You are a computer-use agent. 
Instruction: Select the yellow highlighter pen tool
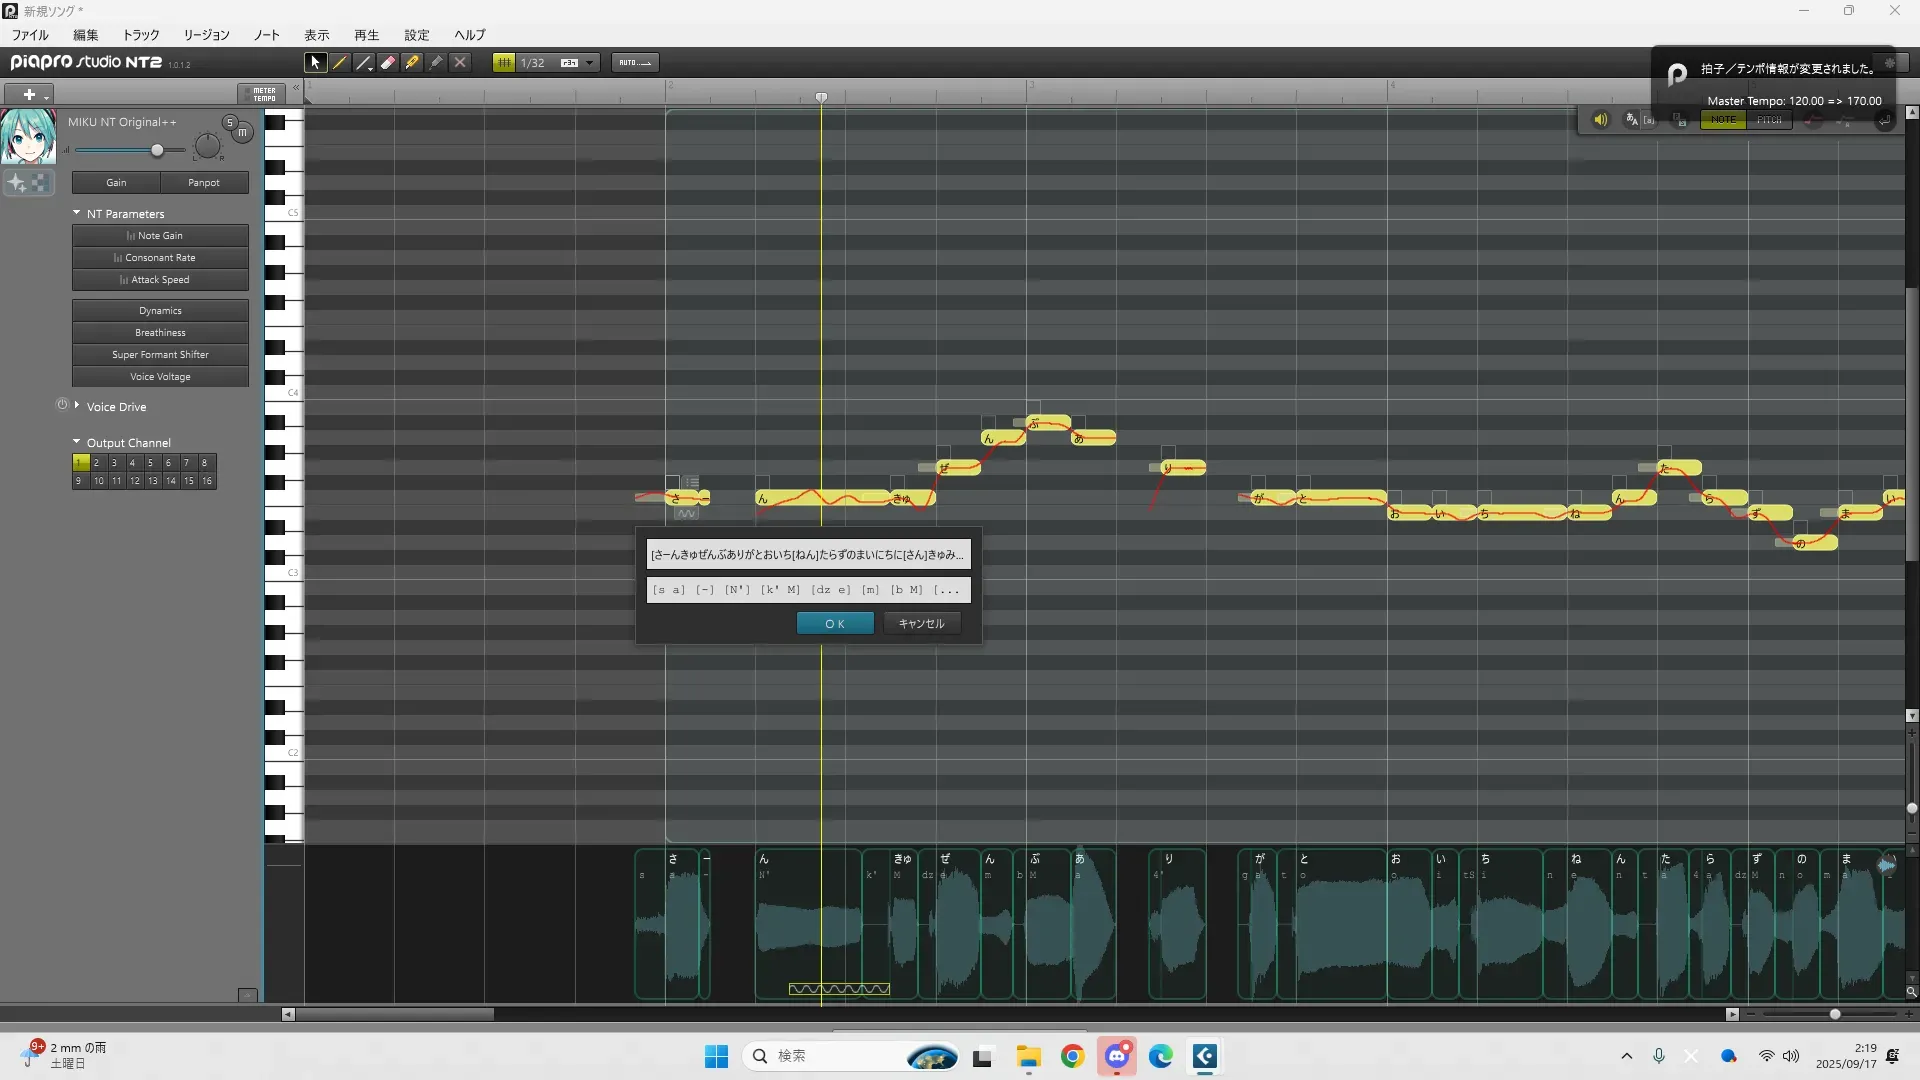[412, 62]
